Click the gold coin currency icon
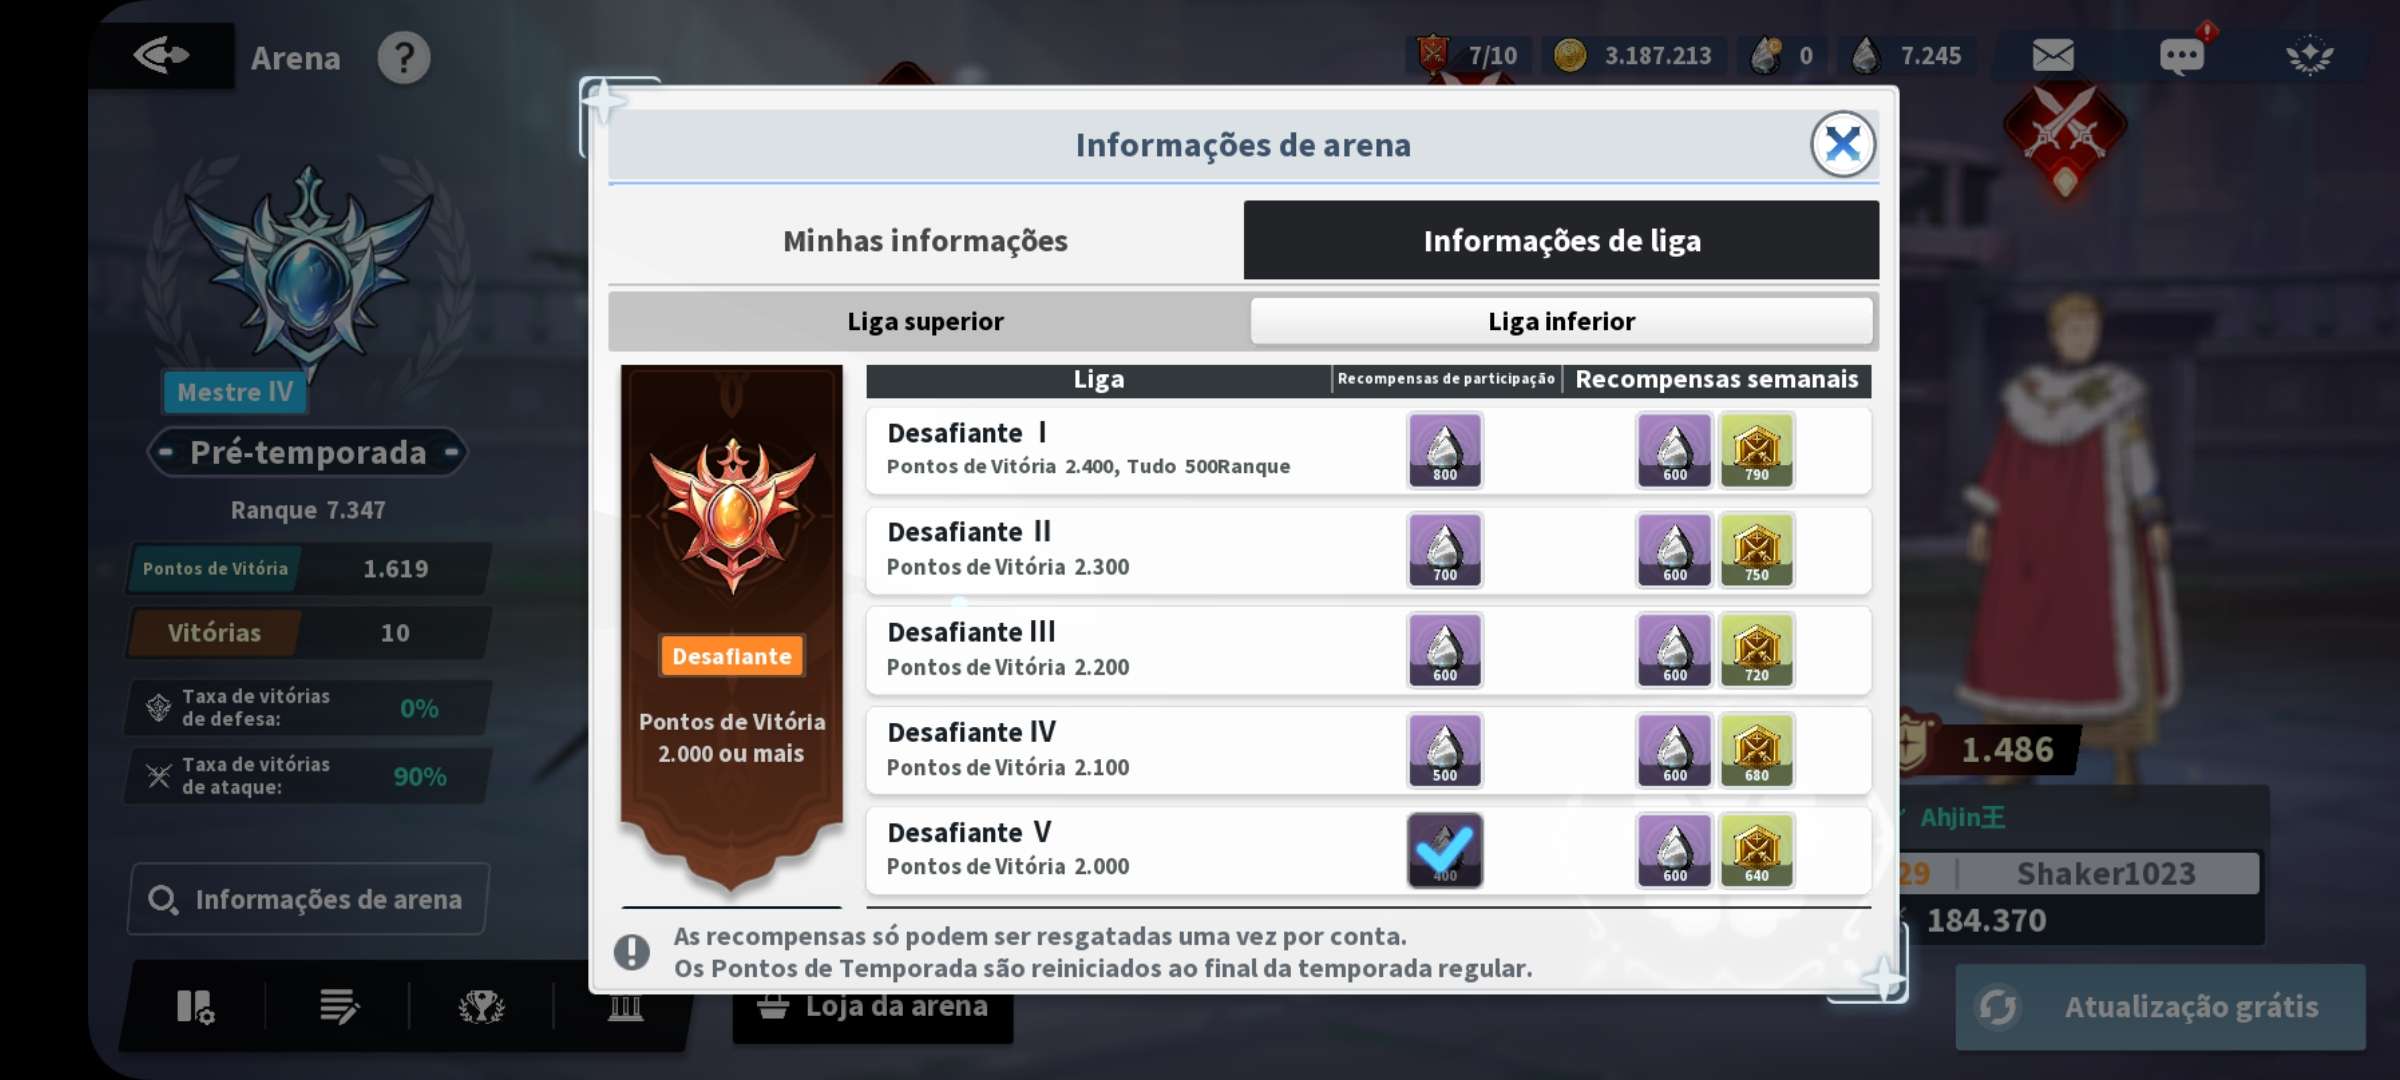The width and height of the screenshot is (2400, 1080). tap(1569, 55)
